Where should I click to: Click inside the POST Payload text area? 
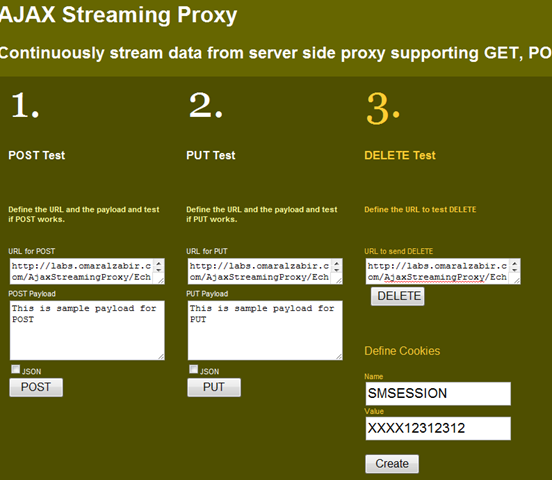click(x=87, y=330)
